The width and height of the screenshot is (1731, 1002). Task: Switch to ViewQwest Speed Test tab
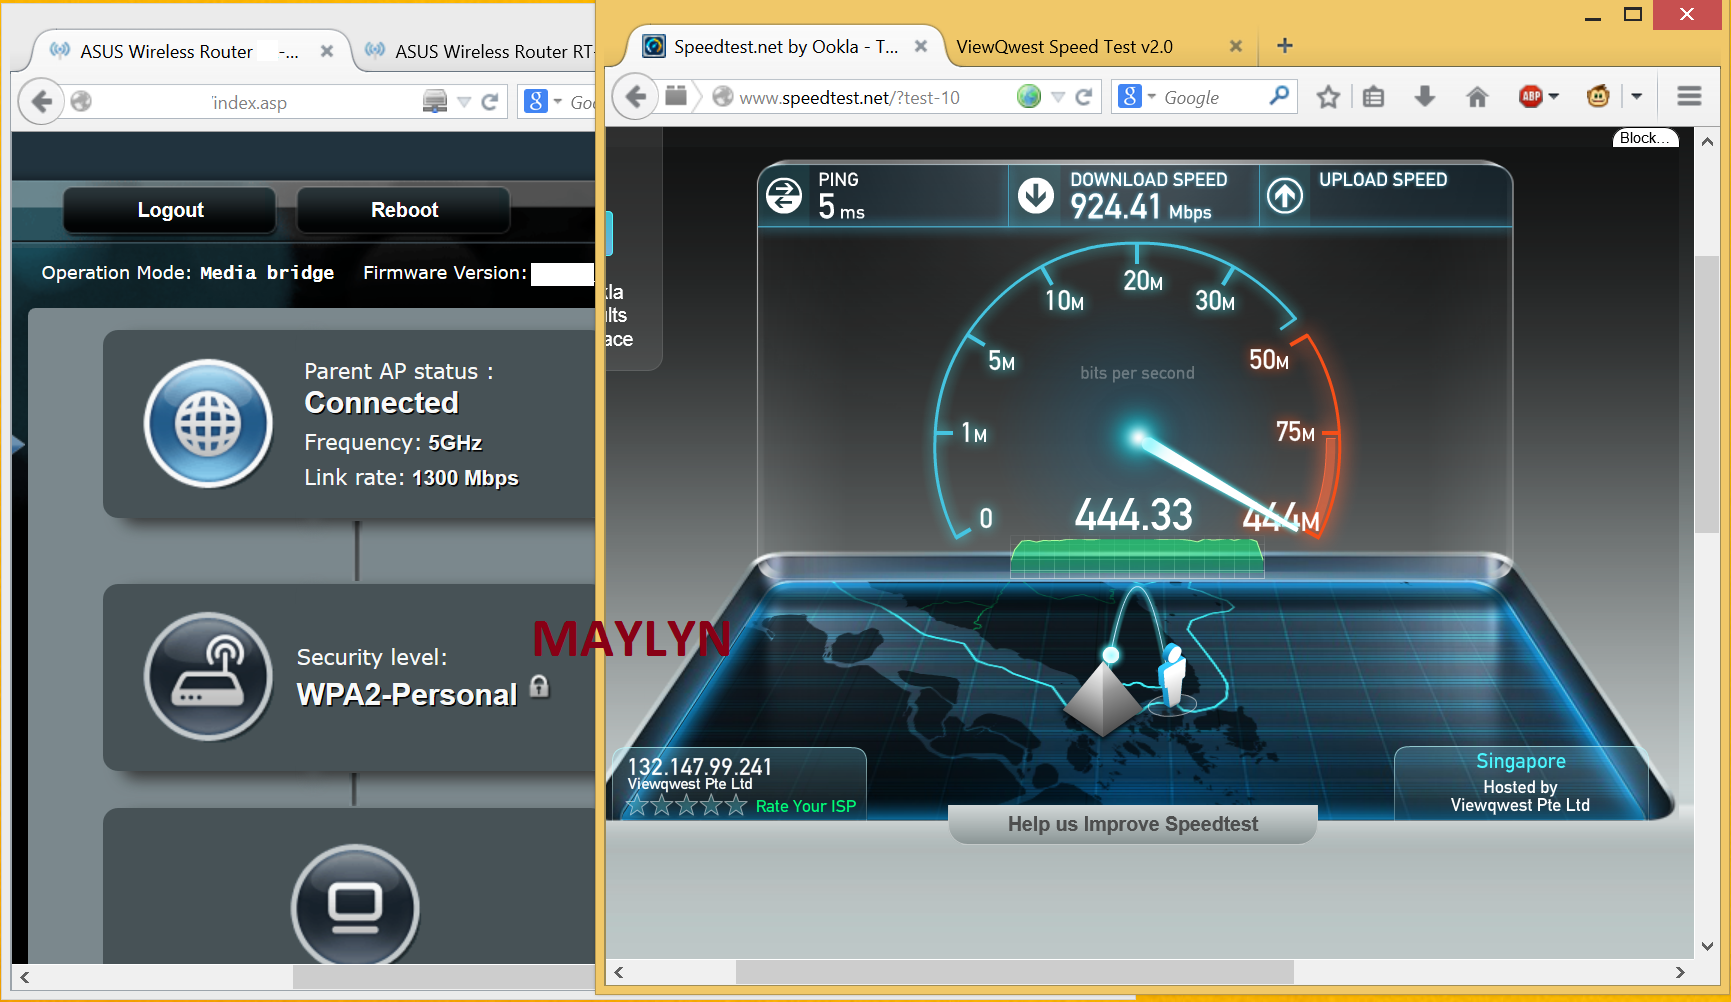click(1064, 47)
